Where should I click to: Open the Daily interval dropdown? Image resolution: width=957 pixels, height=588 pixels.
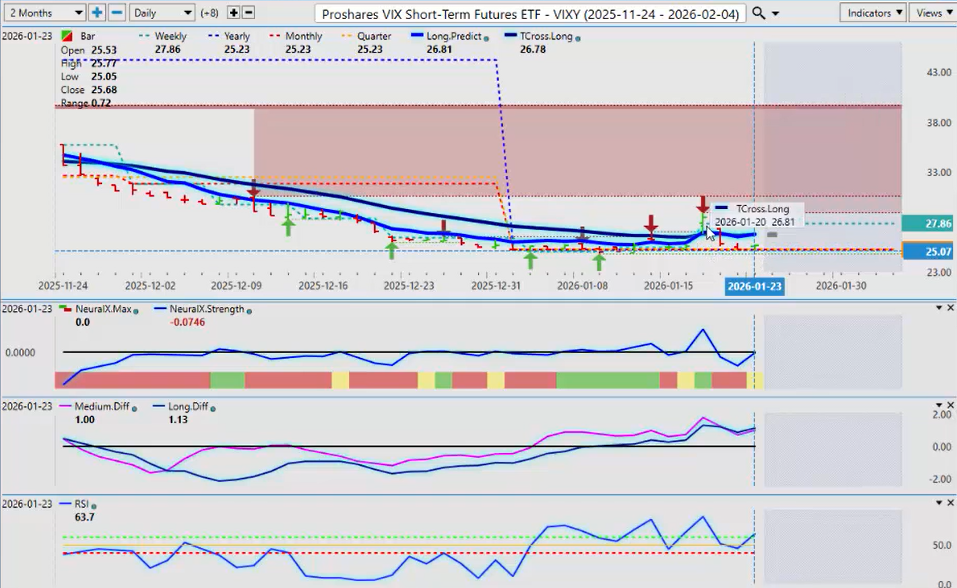160,13
